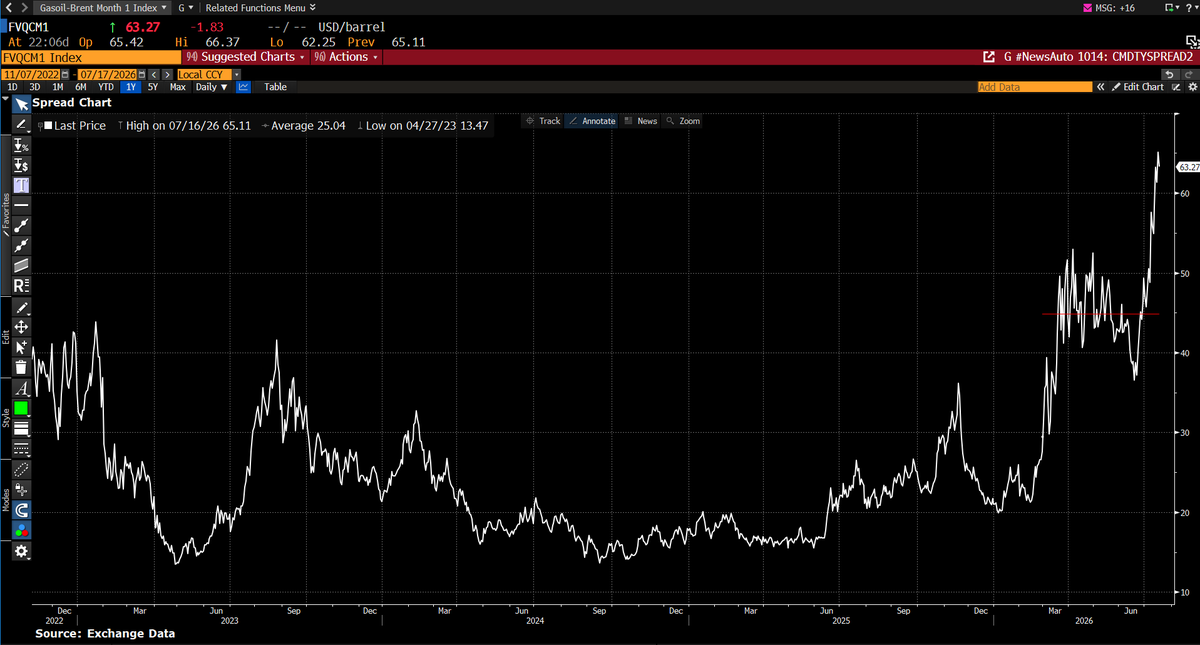Select the parallel channel tool
The image size is (1200, 645).
point(21,265)
